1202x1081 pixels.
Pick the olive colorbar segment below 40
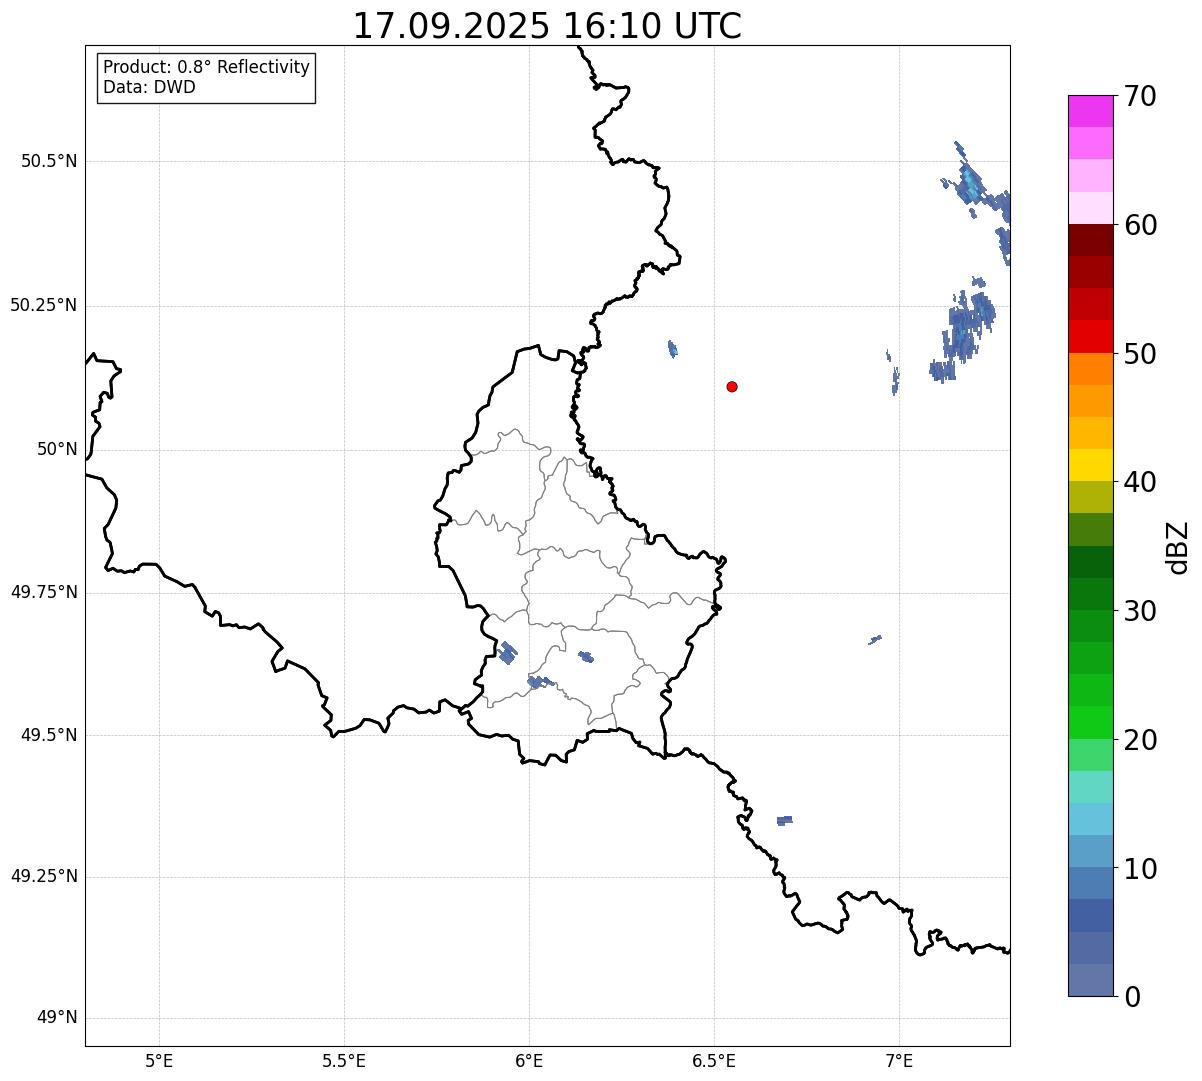tap(1090, 497)
